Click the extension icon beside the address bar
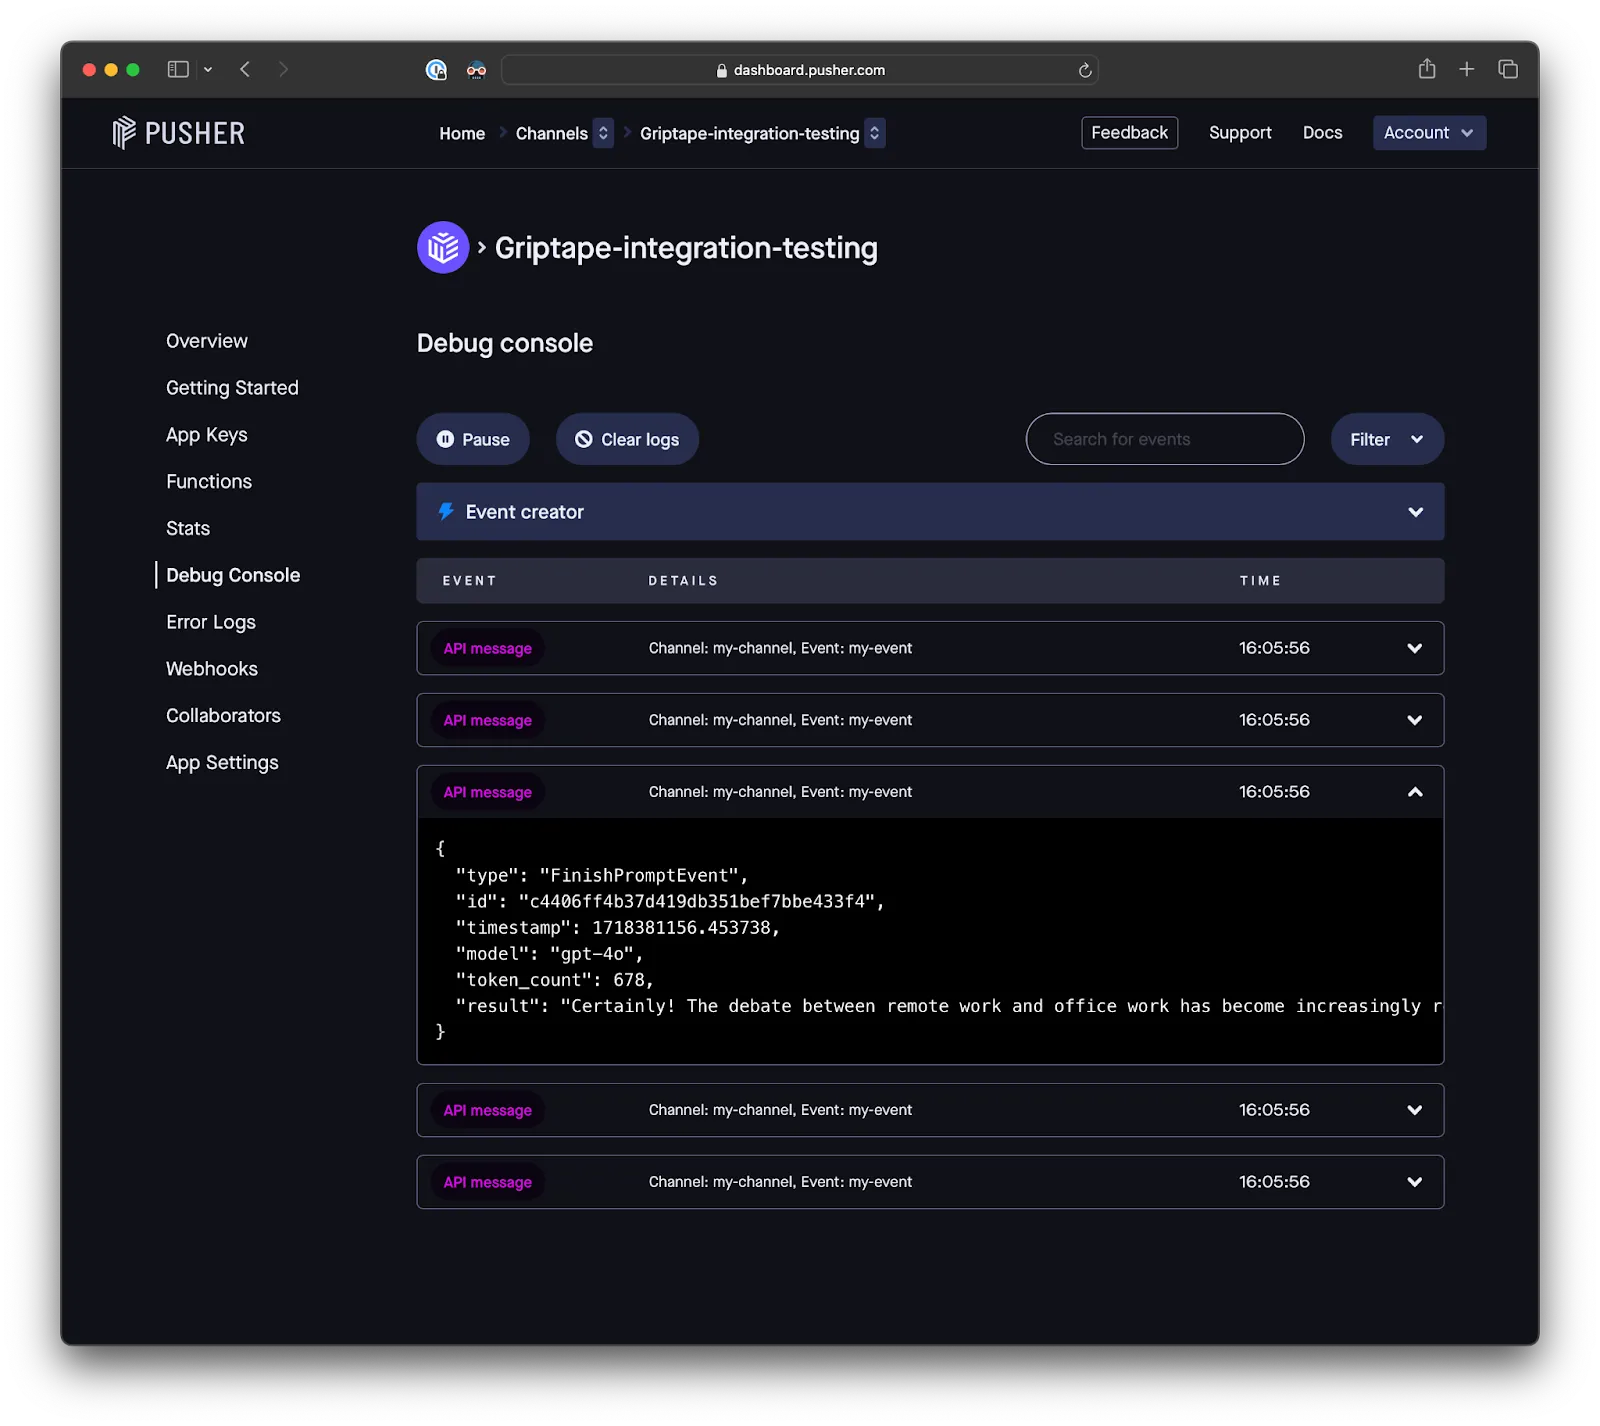Image resolution: width=1600 pixels, height=1426 pixels. (x=476, y=70)
